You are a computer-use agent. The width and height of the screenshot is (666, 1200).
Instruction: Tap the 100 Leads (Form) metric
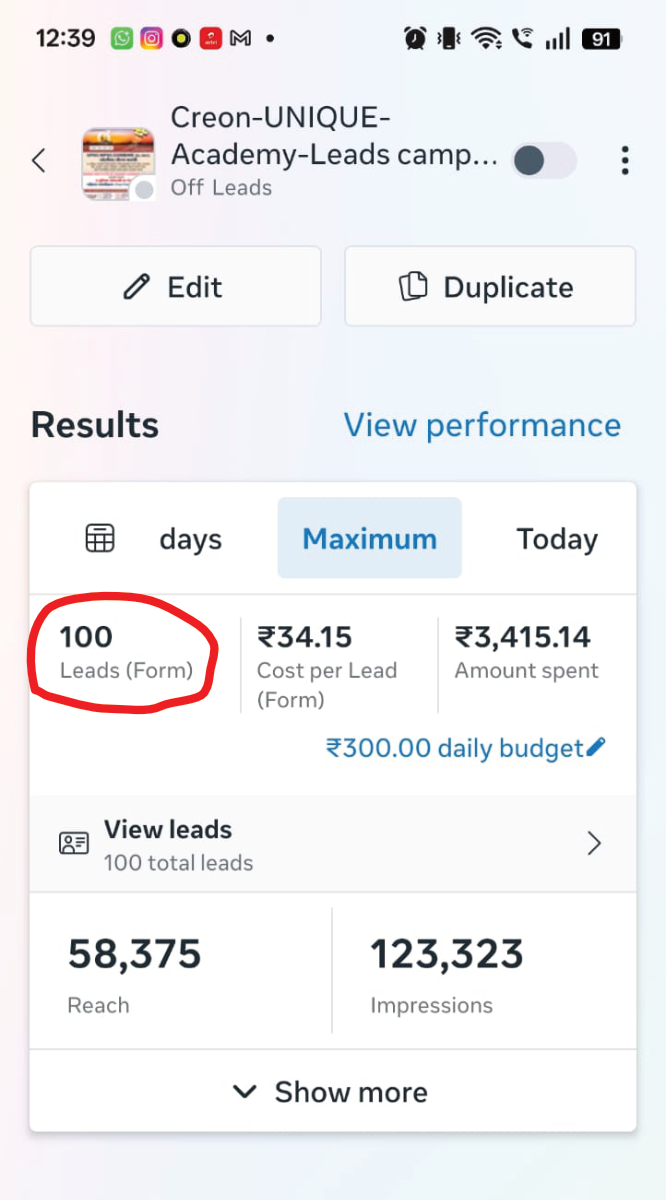[126, 652]
